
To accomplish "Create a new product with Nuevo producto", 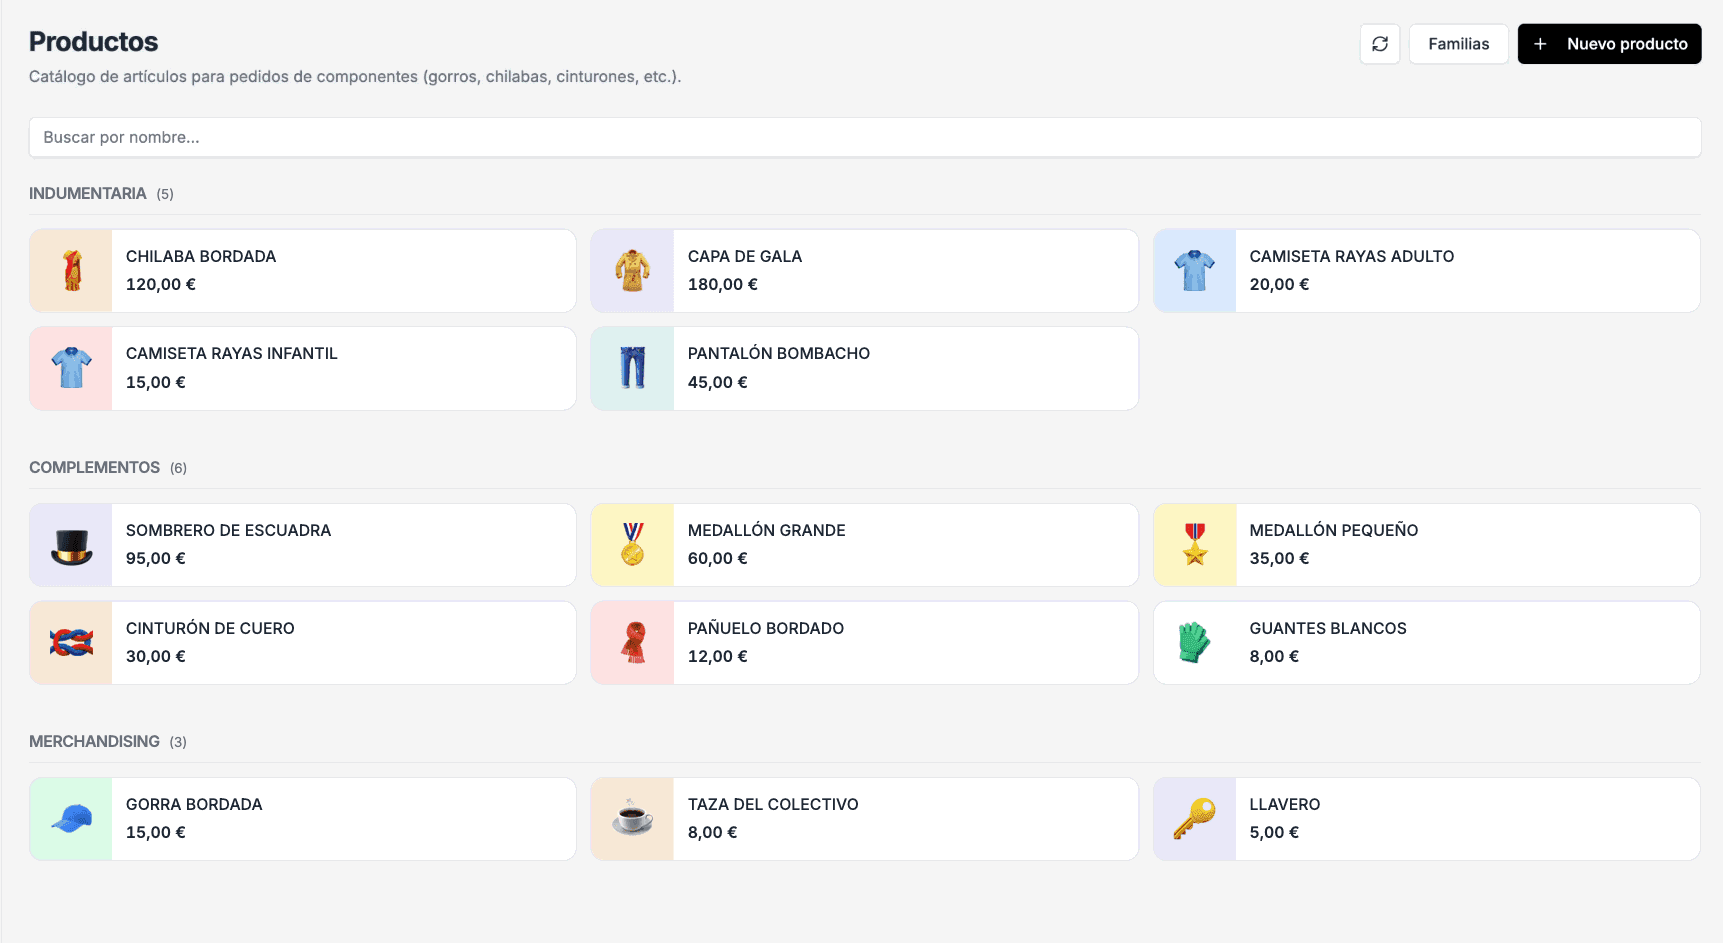I will click(1609, 44).
